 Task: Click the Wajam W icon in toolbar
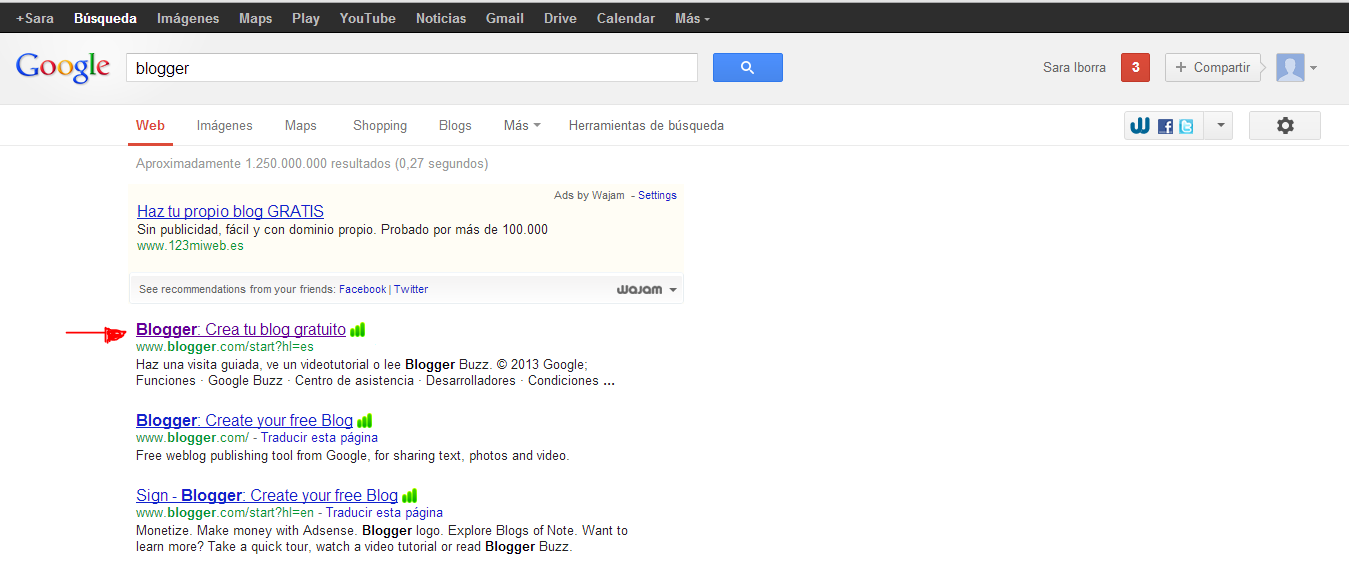click(x=1140, y=126)
